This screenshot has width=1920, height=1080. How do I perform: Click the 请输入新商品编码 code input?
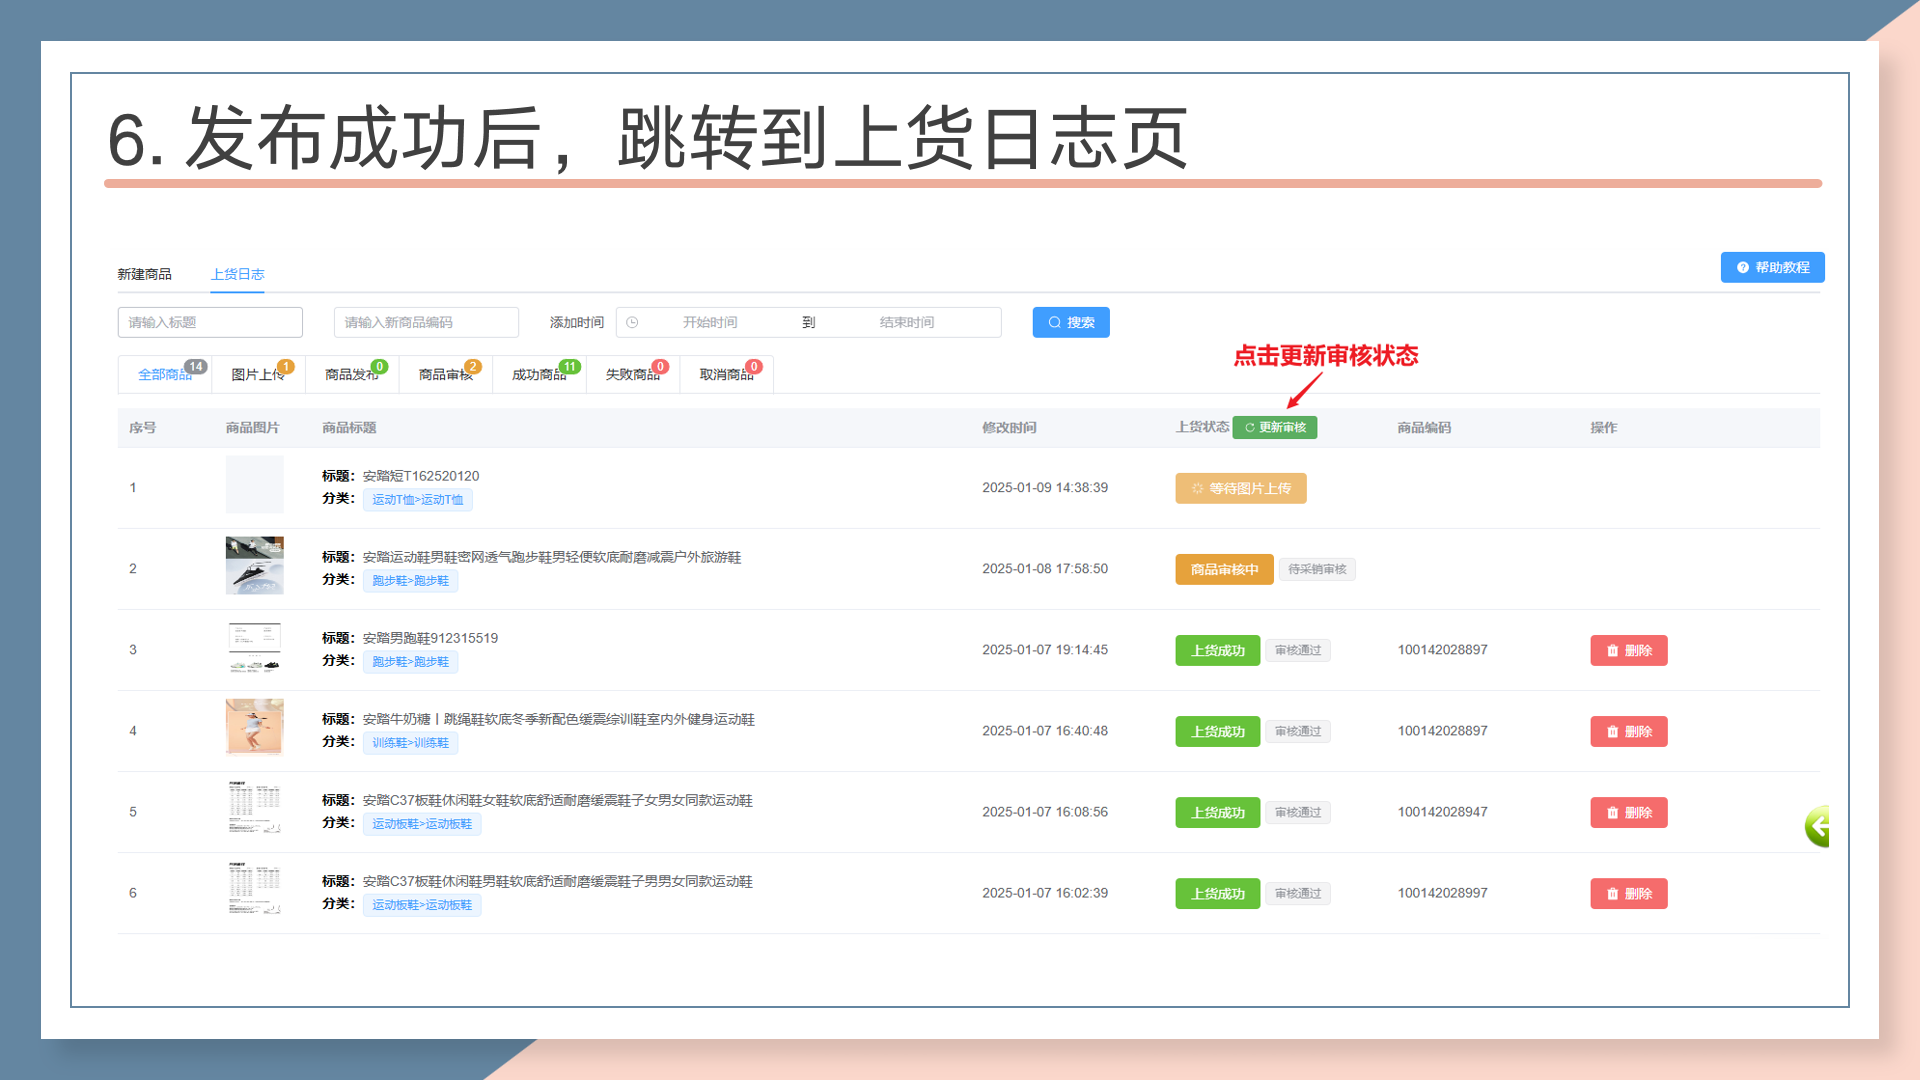(x=425, y=322)
